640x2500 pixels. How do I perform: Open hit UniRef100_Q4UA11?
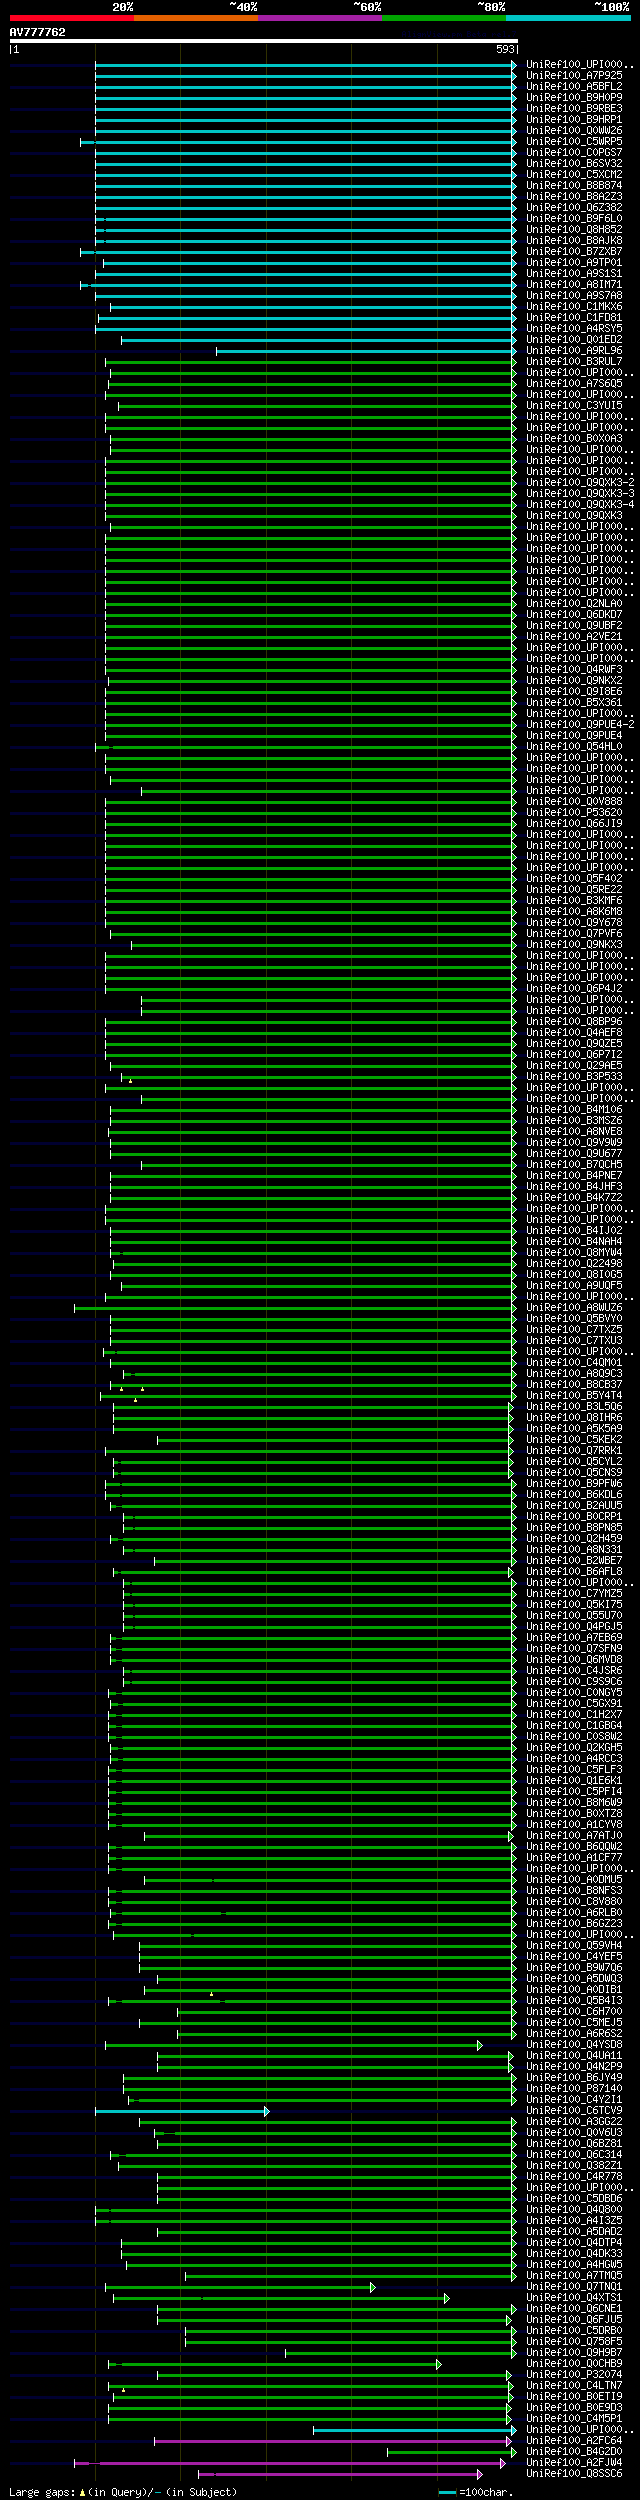(x=574, y=2055)
